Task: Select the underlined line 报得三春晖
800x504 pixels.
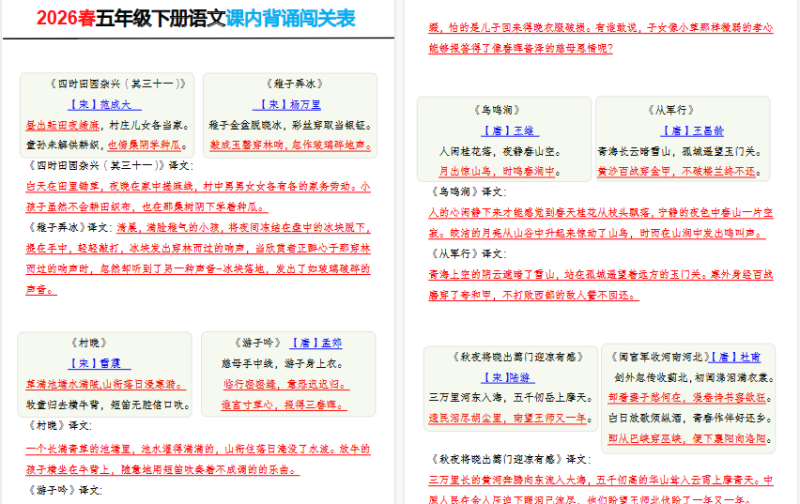Action: point(309,405)
